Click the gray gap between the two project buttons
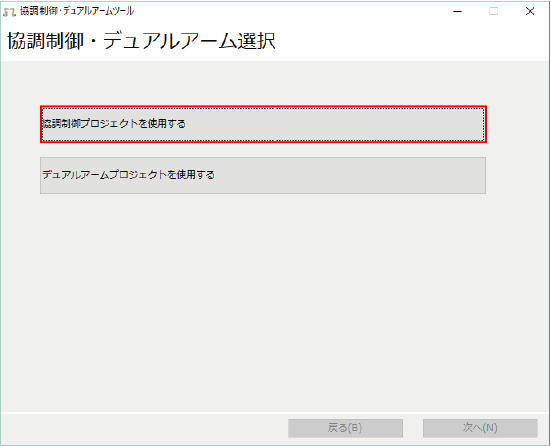Viewport: 551px width, 446px height. click(x=263, y=150)
